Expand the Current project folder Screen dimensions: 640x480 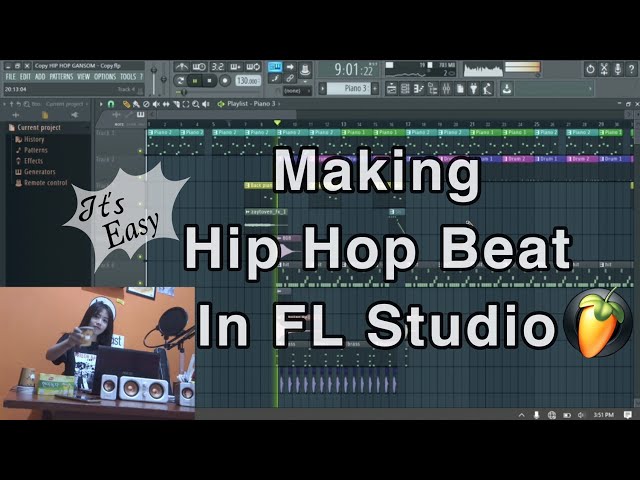[35, 128]
